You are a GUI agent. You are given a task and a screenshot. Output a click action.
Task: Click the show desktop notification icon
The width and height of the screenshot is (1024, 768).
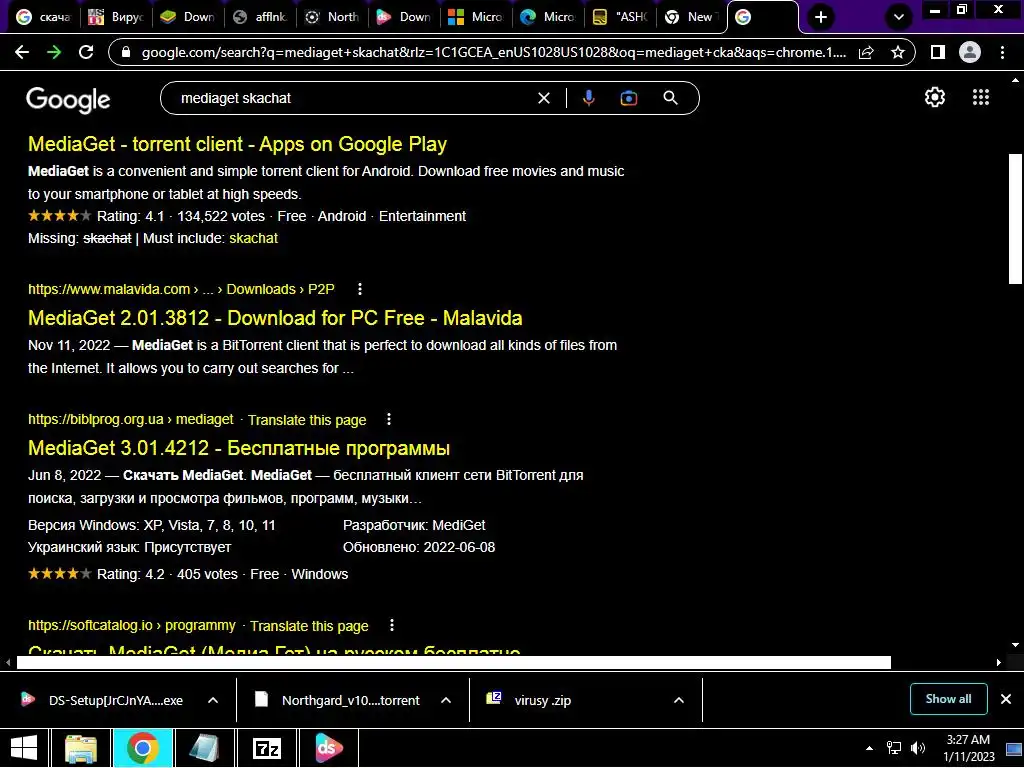tap(1014, 748)
